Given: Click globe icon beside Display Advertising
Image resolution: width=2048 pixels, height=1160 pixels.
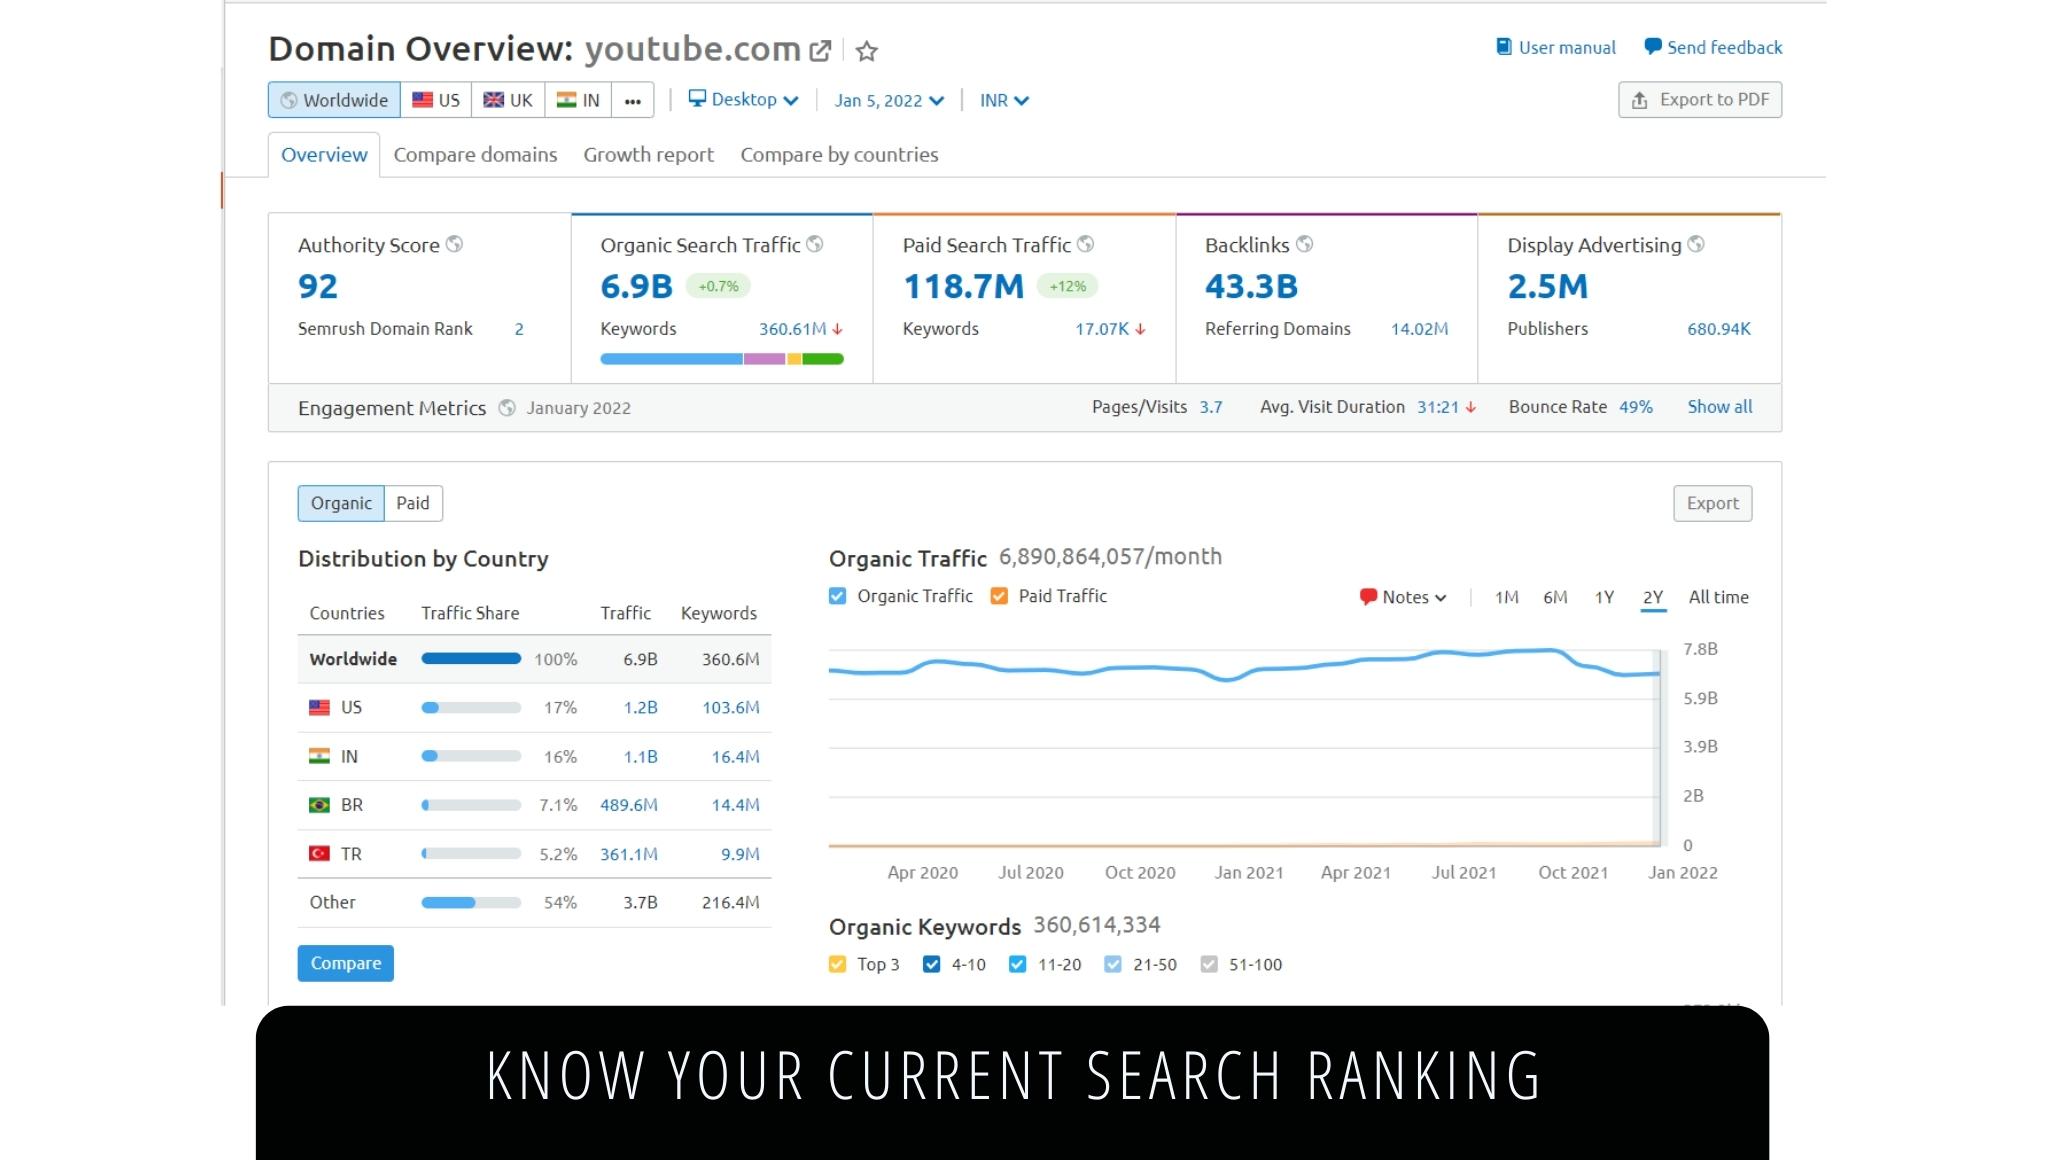Looking at the screenshot, I should [x=1696, y=244].
